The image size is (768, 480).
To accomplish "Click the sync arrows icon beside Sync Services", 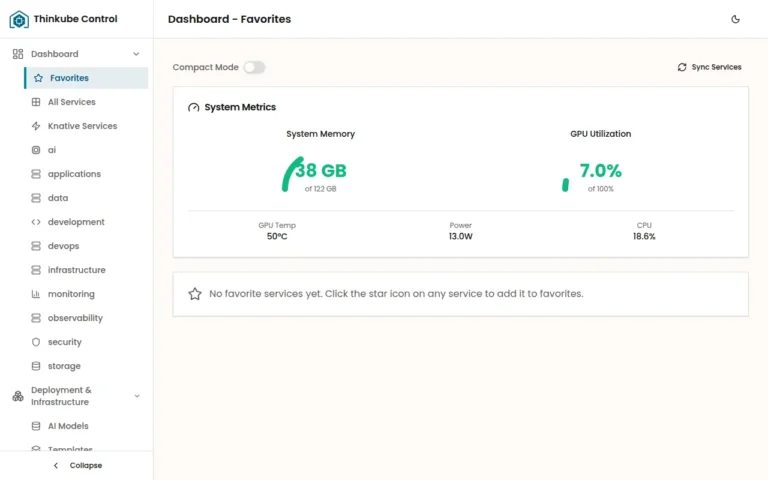I will point(682,67).
